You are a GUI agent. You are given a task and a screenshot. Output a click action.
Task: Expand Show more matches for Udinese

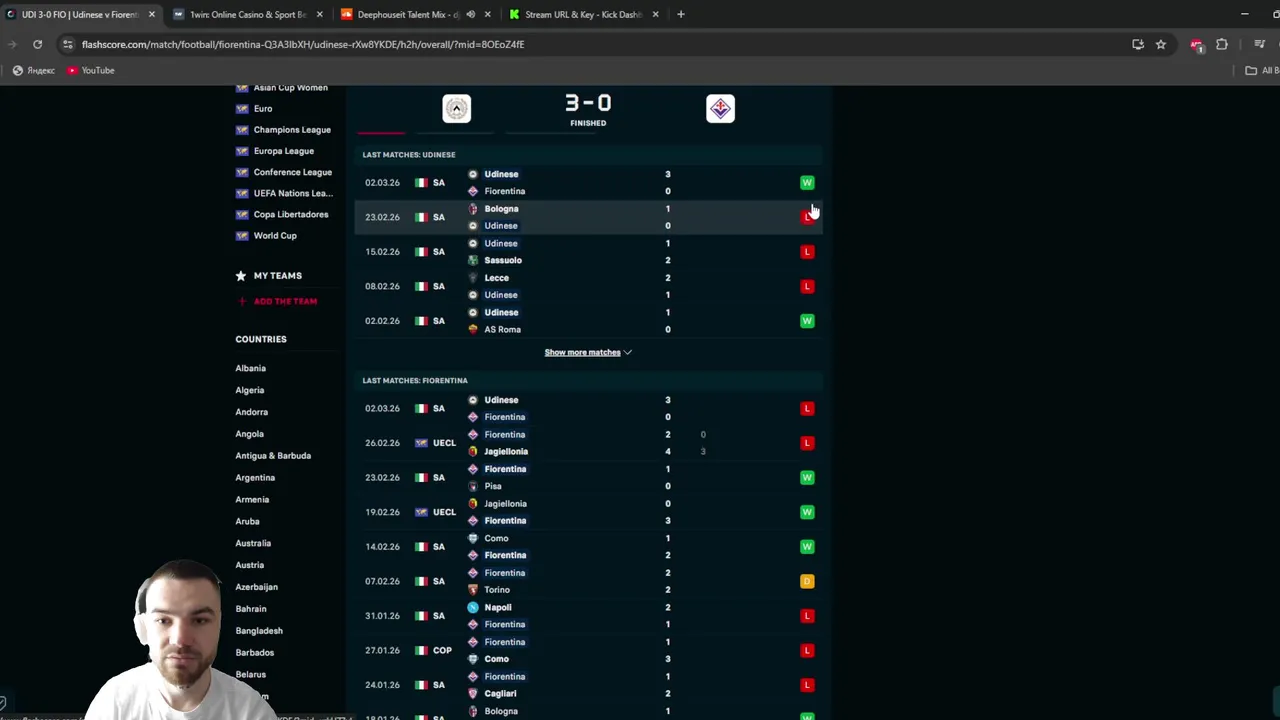click(x=588, y=352)
